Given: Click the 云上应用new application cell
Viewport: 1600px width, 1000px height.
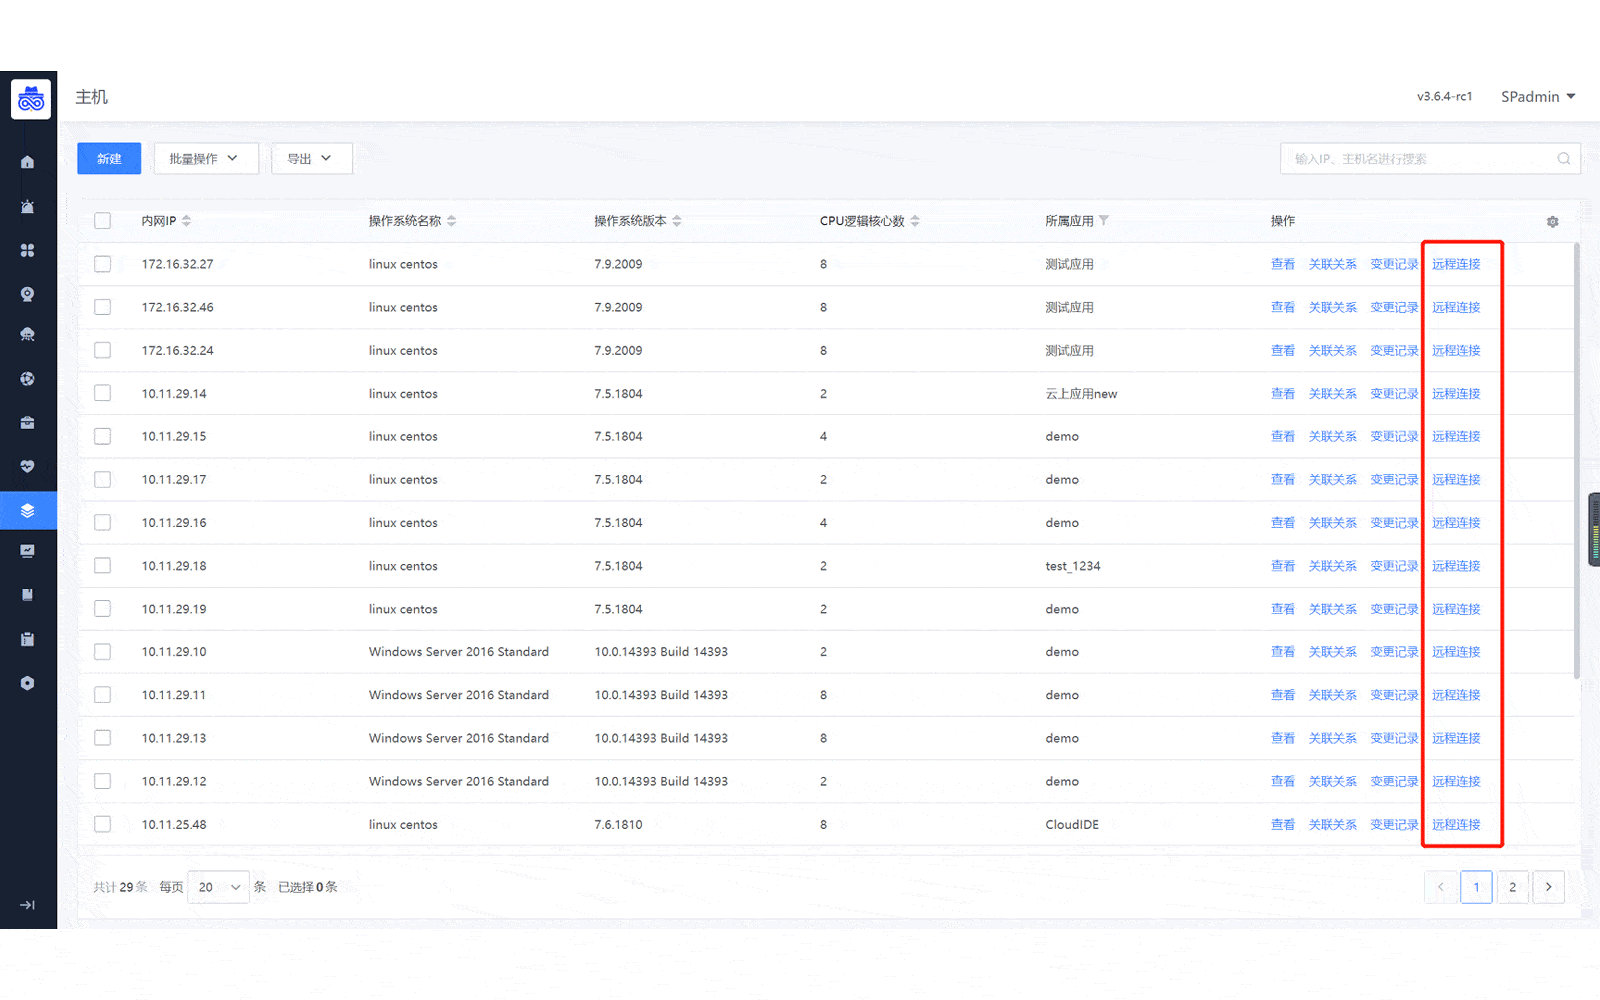Looking at the screenshot, I should 1081,394.
